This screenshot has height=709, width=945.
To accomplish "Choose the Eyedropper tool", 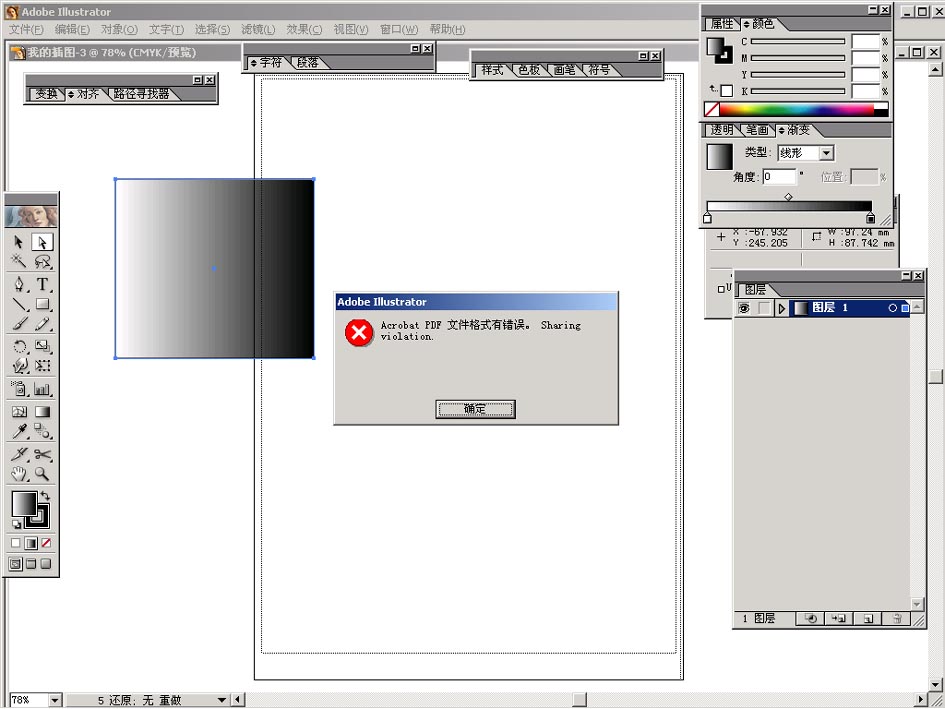I will [x=19, y=431].
